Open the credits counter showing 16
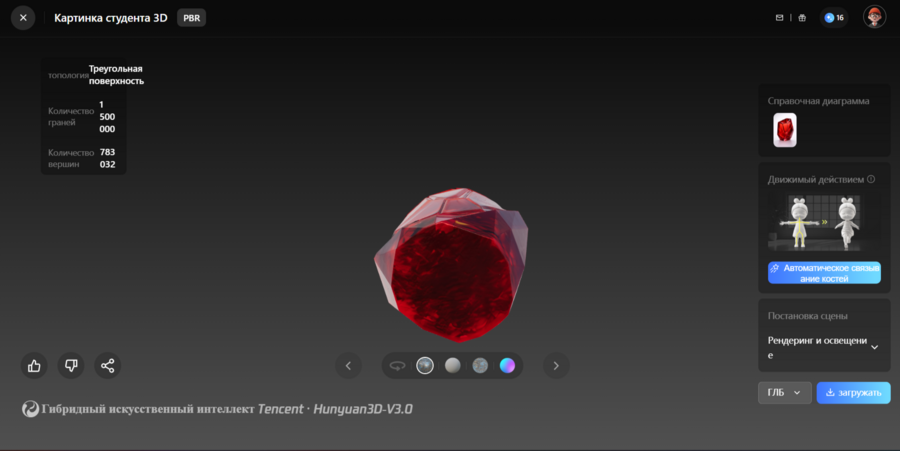The width and height of the screenshot is (900, 451). click(x=834, y=18)
